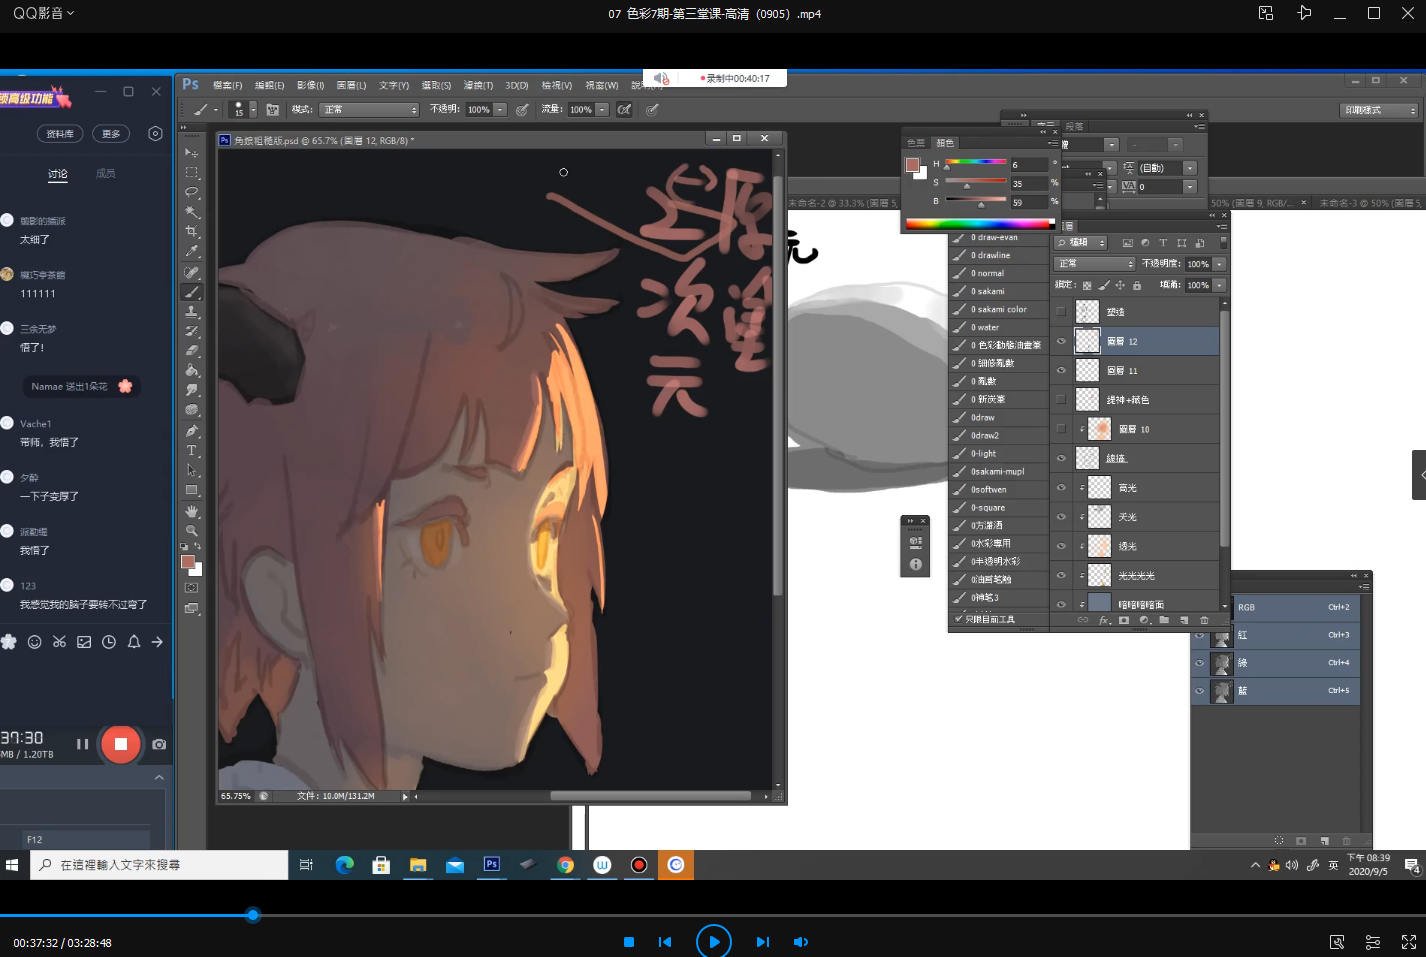The image size is (1426, 957).
Task: Select the Zoom tool
Action: tap(192, 529)
